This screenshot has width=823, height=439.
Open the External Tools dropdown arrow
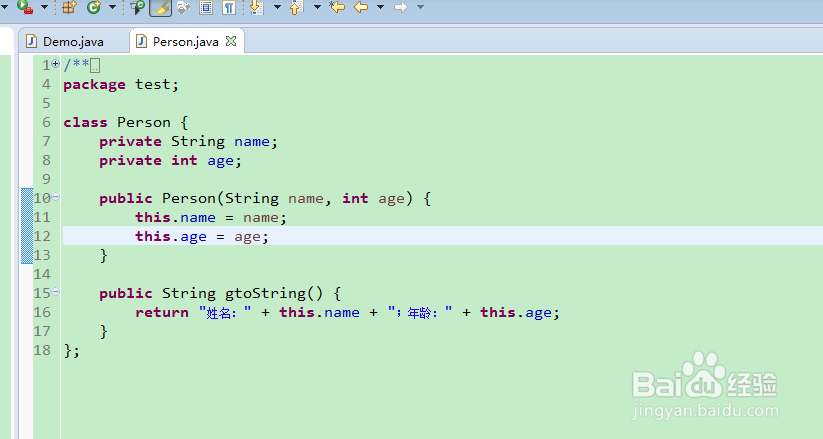(x=45, y=7)
